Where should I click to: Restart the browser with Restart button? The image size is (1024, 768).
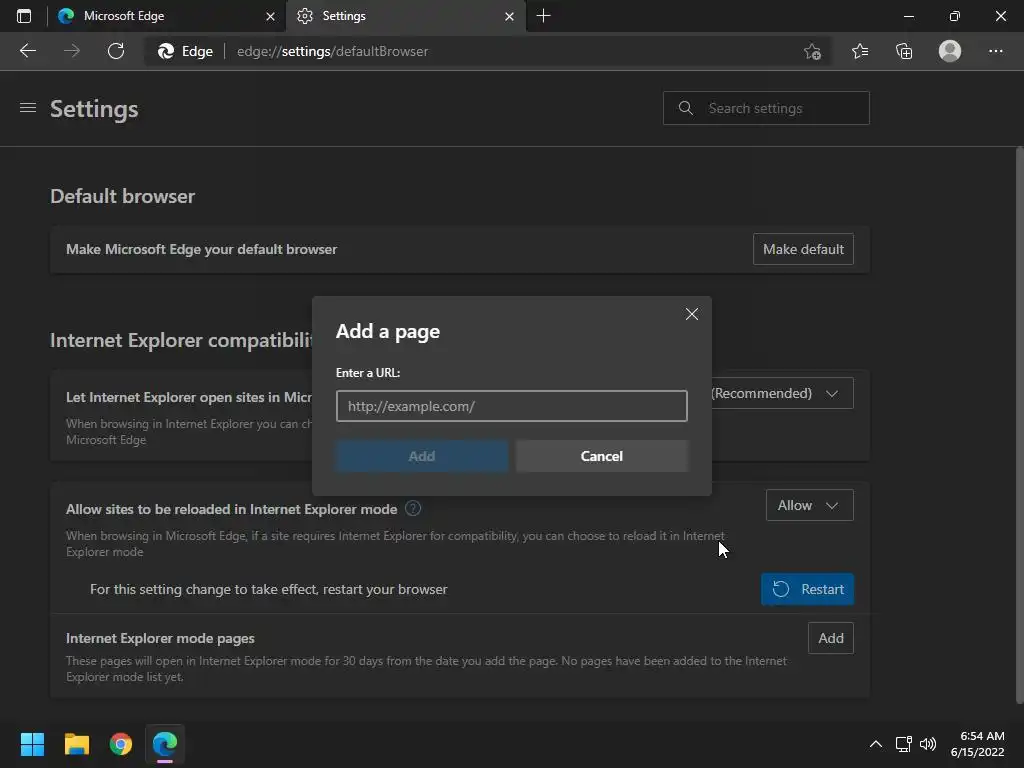tap(807, 589)
